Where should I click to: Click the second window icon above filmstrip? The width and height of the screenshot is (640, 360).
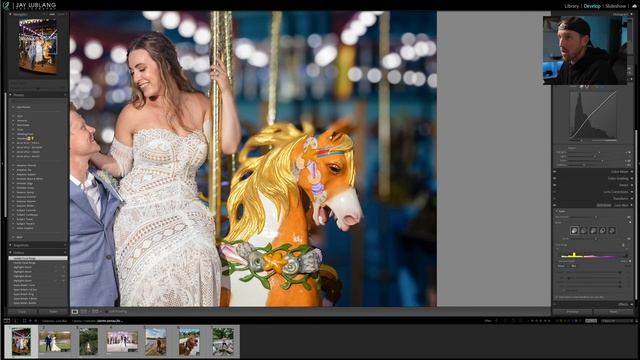16,321
